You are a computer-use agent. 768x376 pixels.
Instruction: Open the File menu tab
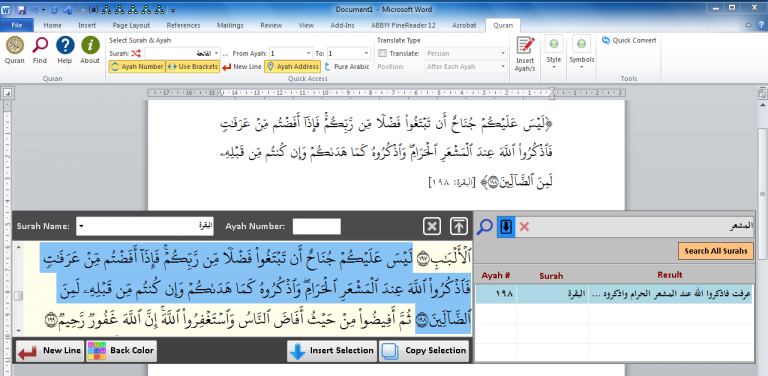point(17,25)
